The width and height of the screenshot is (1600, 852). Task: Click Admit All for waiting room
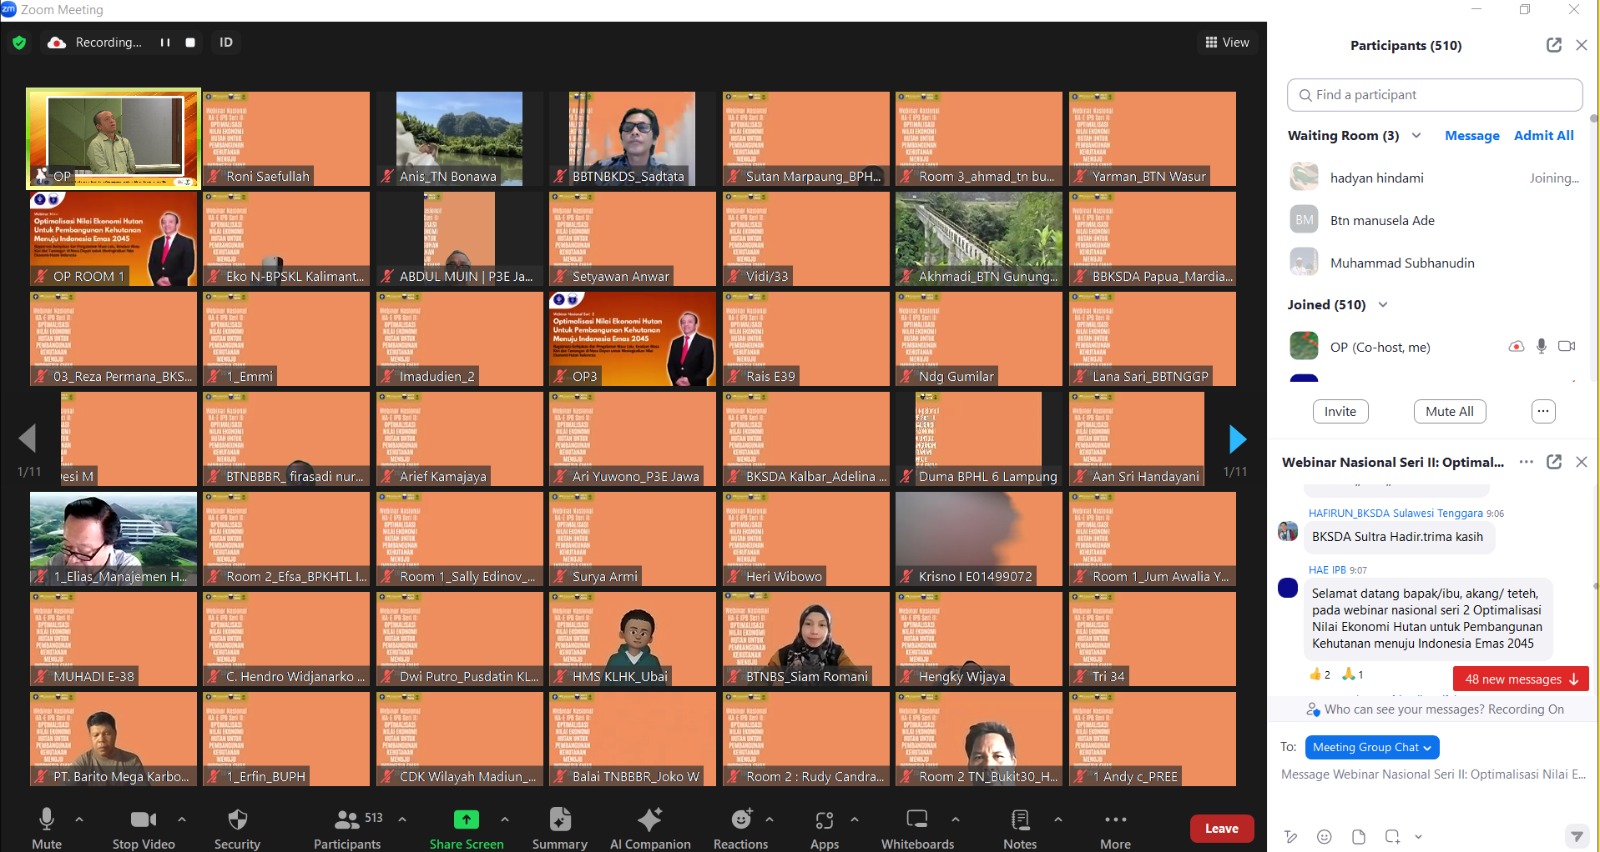tap(1543, 136)
